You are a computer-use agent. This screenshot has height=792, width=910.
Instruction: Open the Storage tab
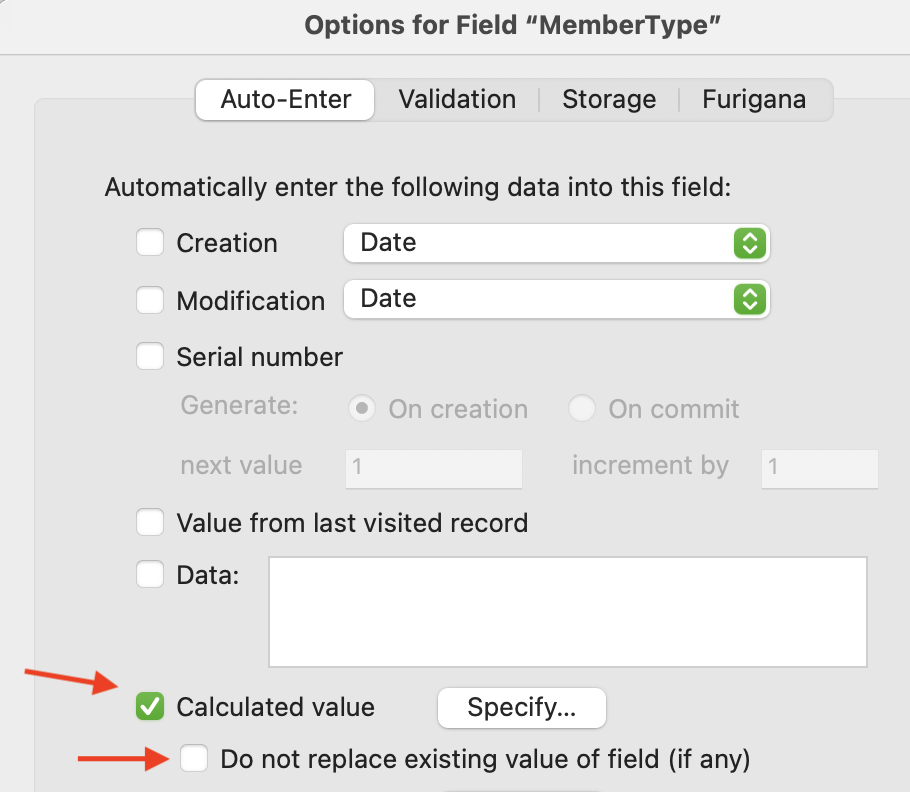(609, 100)
